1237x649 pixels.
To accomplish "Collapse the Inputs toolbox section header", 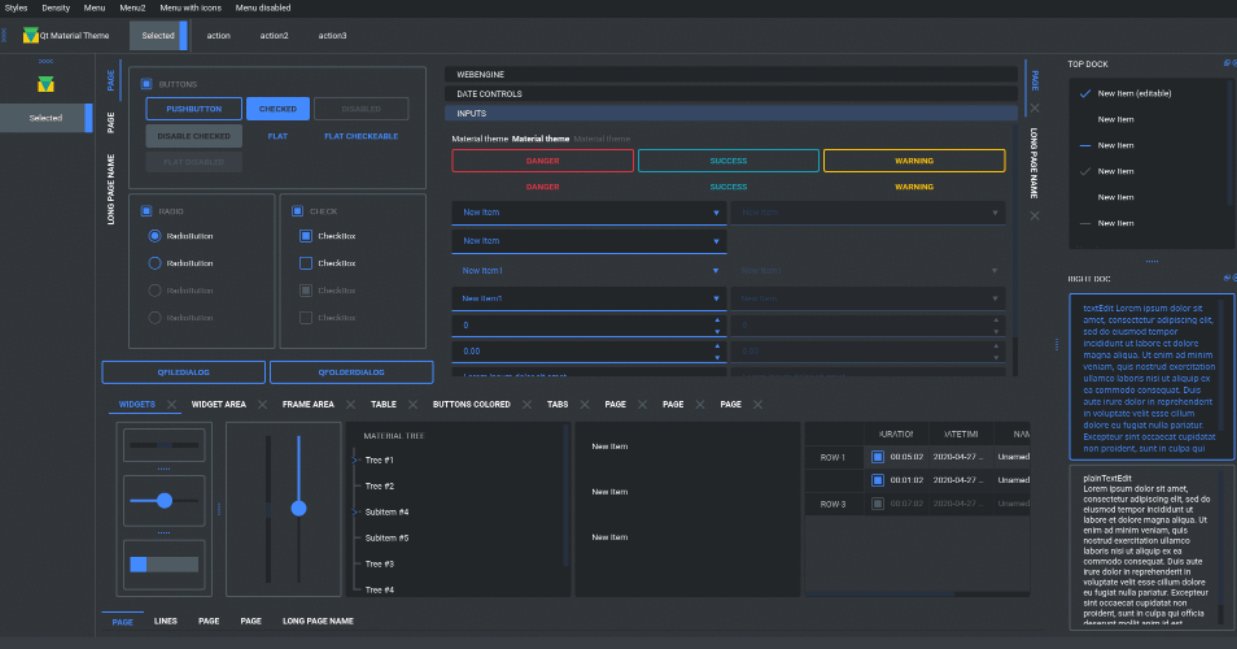I will point(731,113).
